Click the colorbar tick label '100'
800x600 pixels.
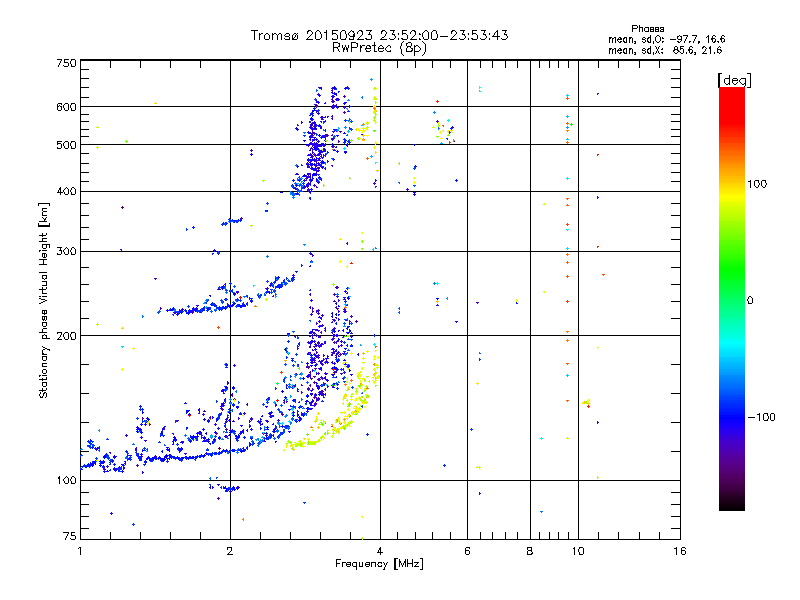pyautogui.click(x=757, y=184)
